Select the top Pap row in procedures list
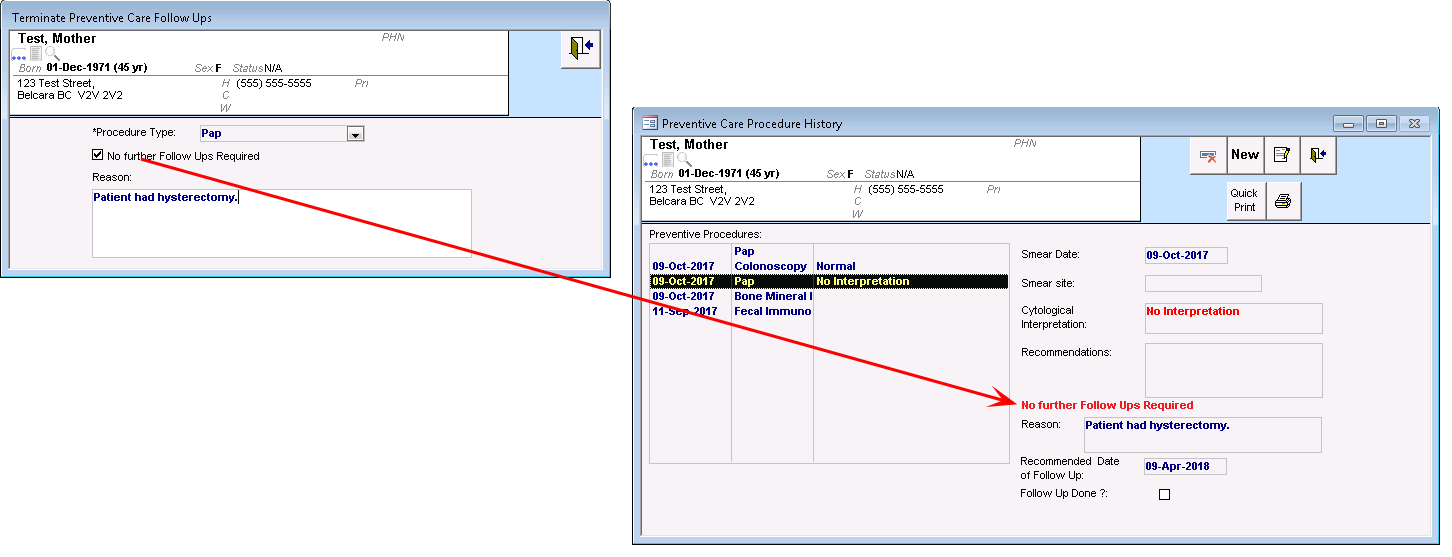The image size is (1452, 557). [x=829, y=252]
